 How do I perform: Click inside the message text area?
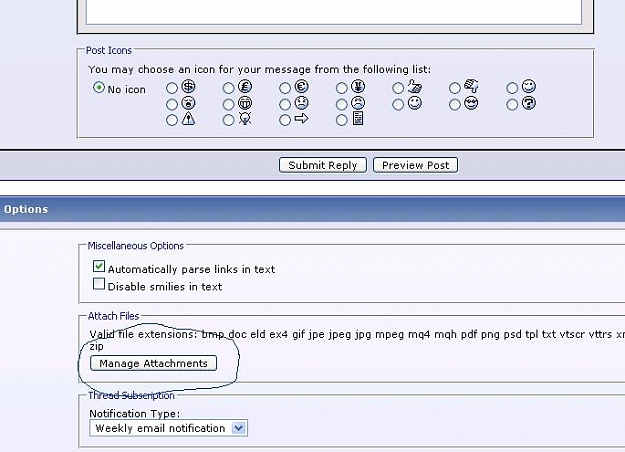coord(334,12)
